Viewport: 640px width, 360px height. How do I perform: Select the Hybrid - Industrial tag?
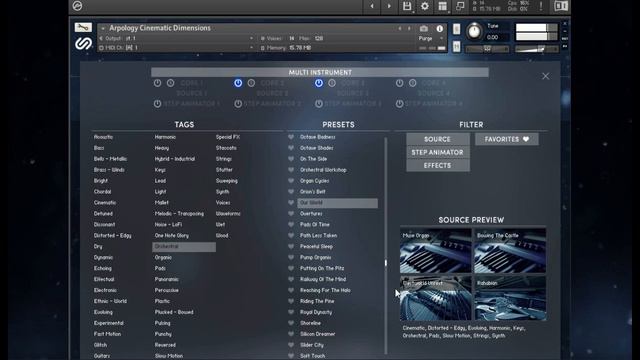175,159
